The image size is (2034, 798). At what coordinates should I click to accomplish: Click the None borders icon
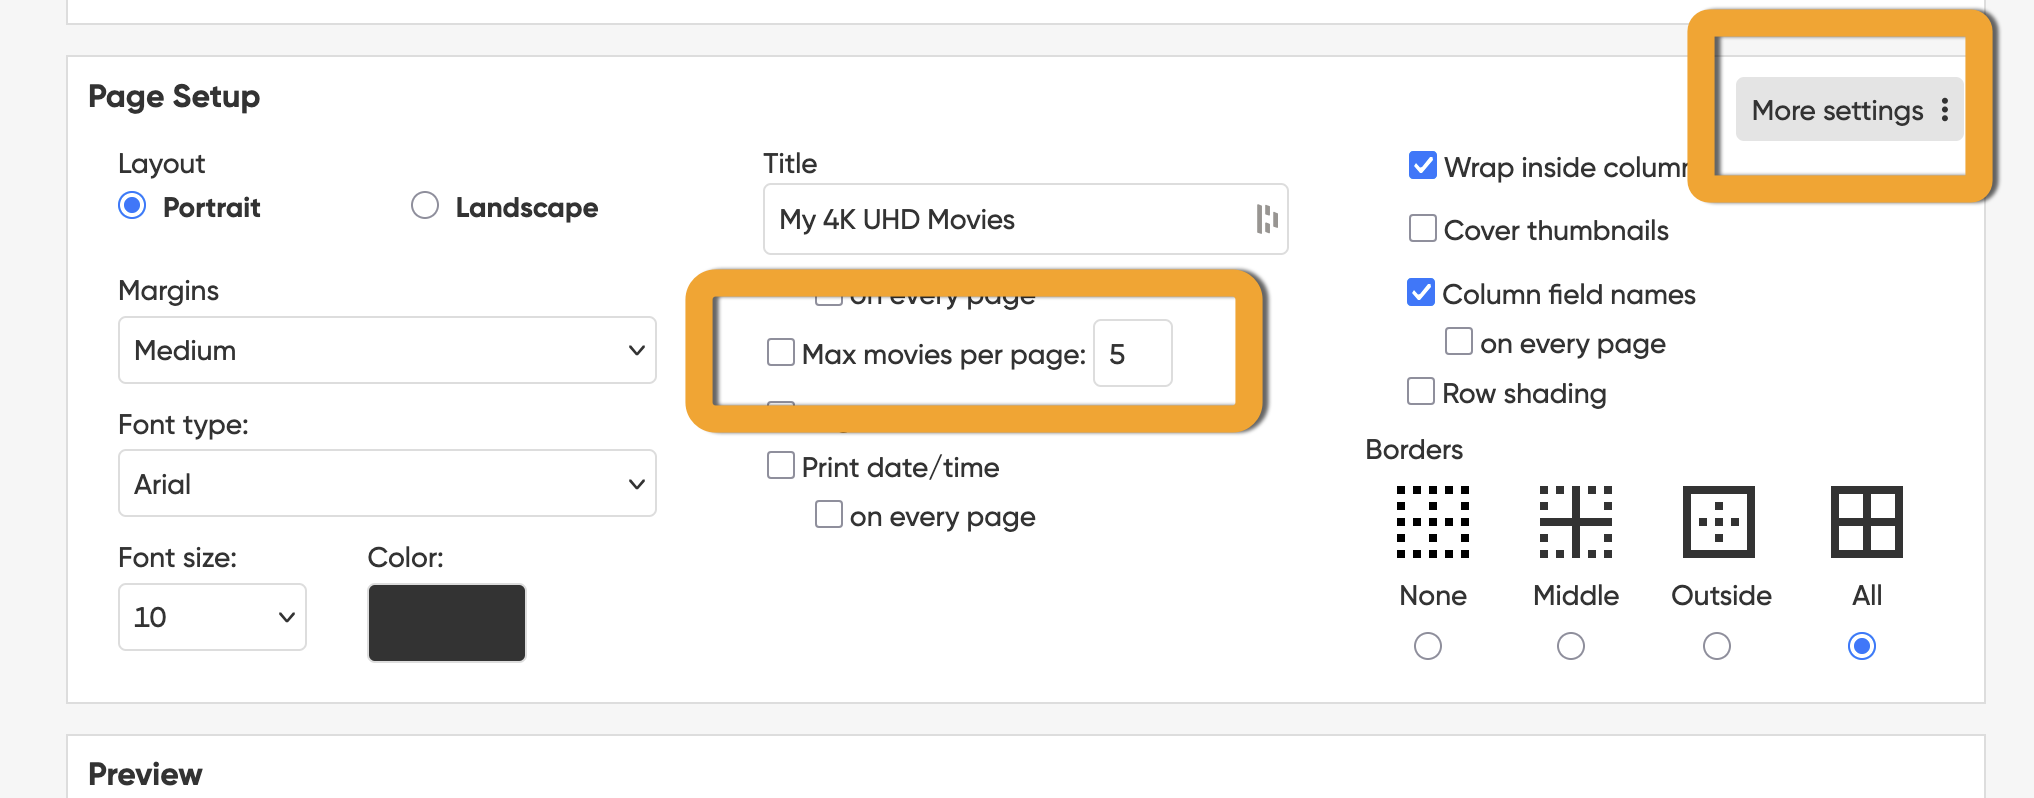pos(1432,521)
